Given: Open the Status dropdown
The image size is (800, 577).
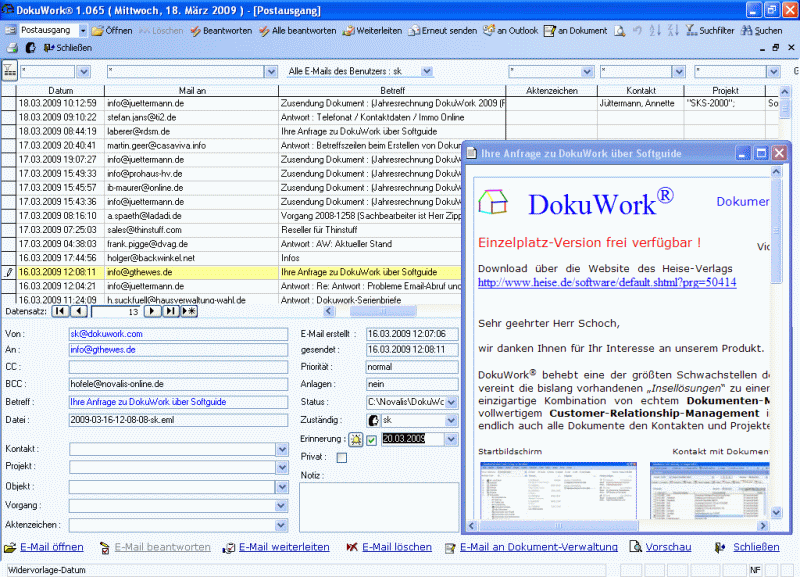Looking at the screenshot, I should coord(451,402).
